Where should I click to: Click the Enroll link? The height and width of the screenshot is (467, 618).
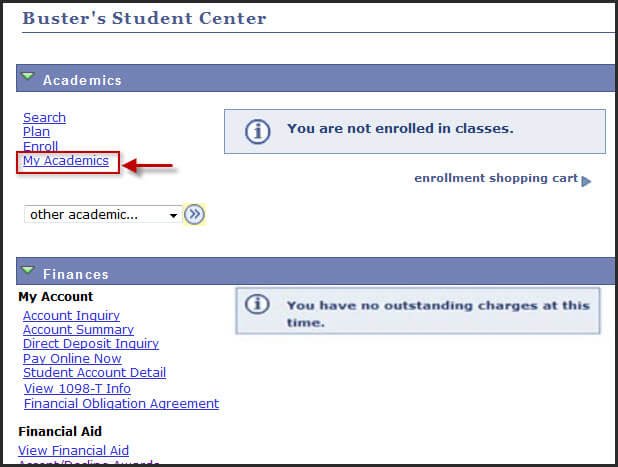pos(40,146)
